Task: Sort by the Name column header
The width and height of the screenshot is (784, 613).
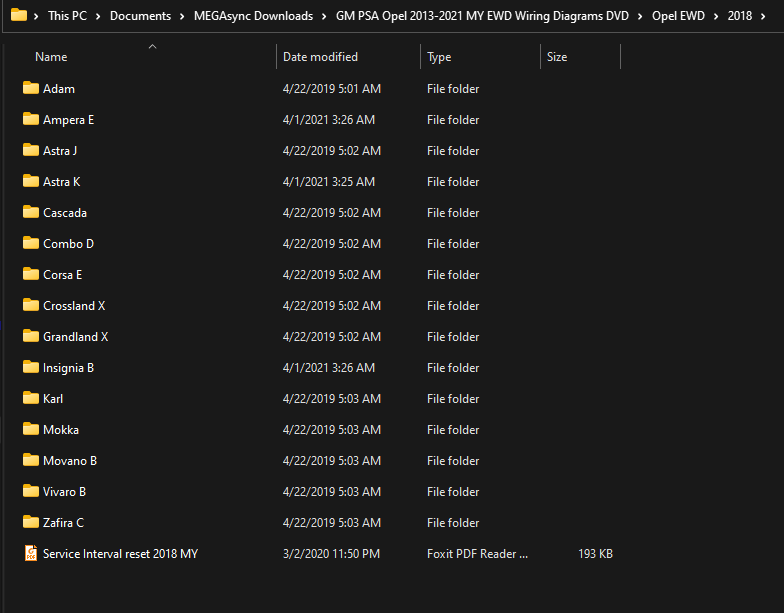Action: click(51, 57)
